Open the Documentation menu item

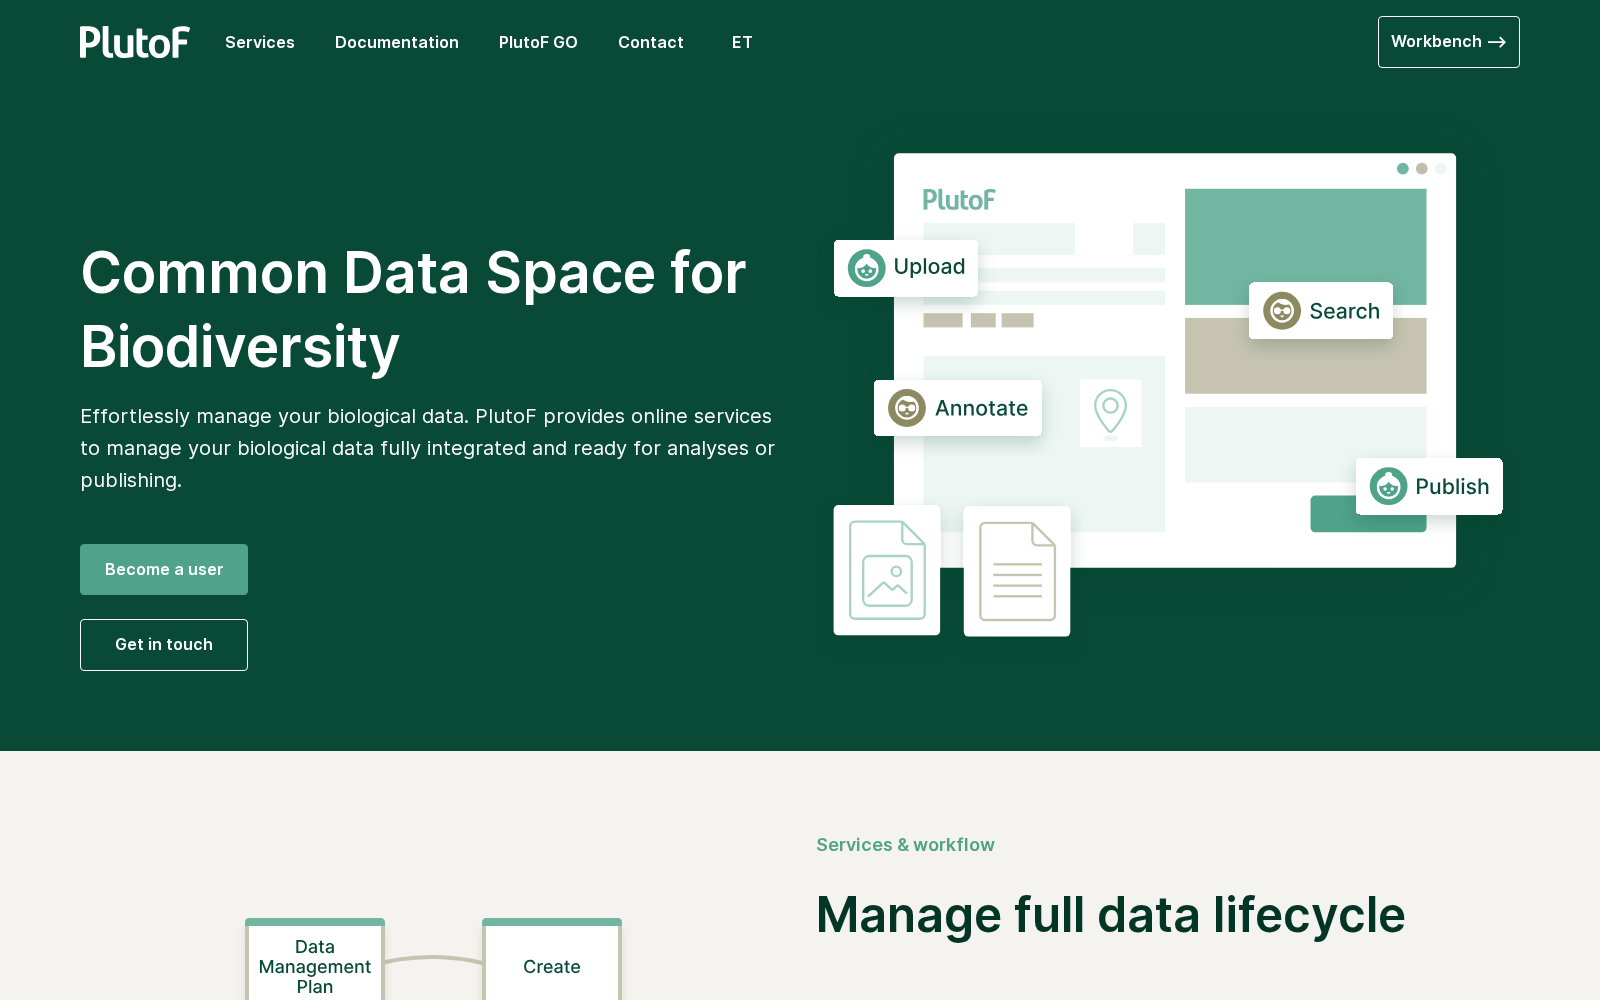coord(397,42)
